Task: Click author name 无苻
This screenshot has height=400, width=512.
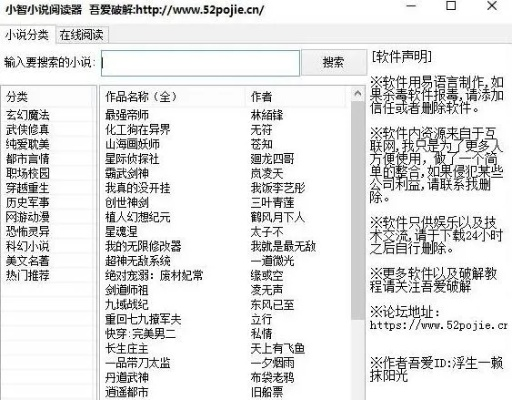Action: [x=262, y=130]
